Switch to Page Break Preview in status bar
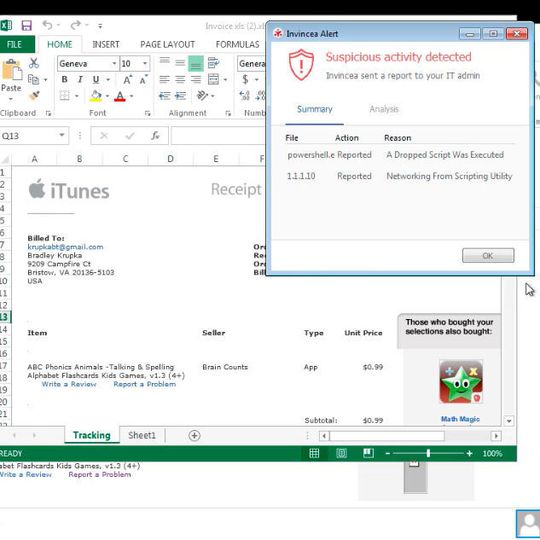Viewport: 540px width, 540px height. pos(368,453)
